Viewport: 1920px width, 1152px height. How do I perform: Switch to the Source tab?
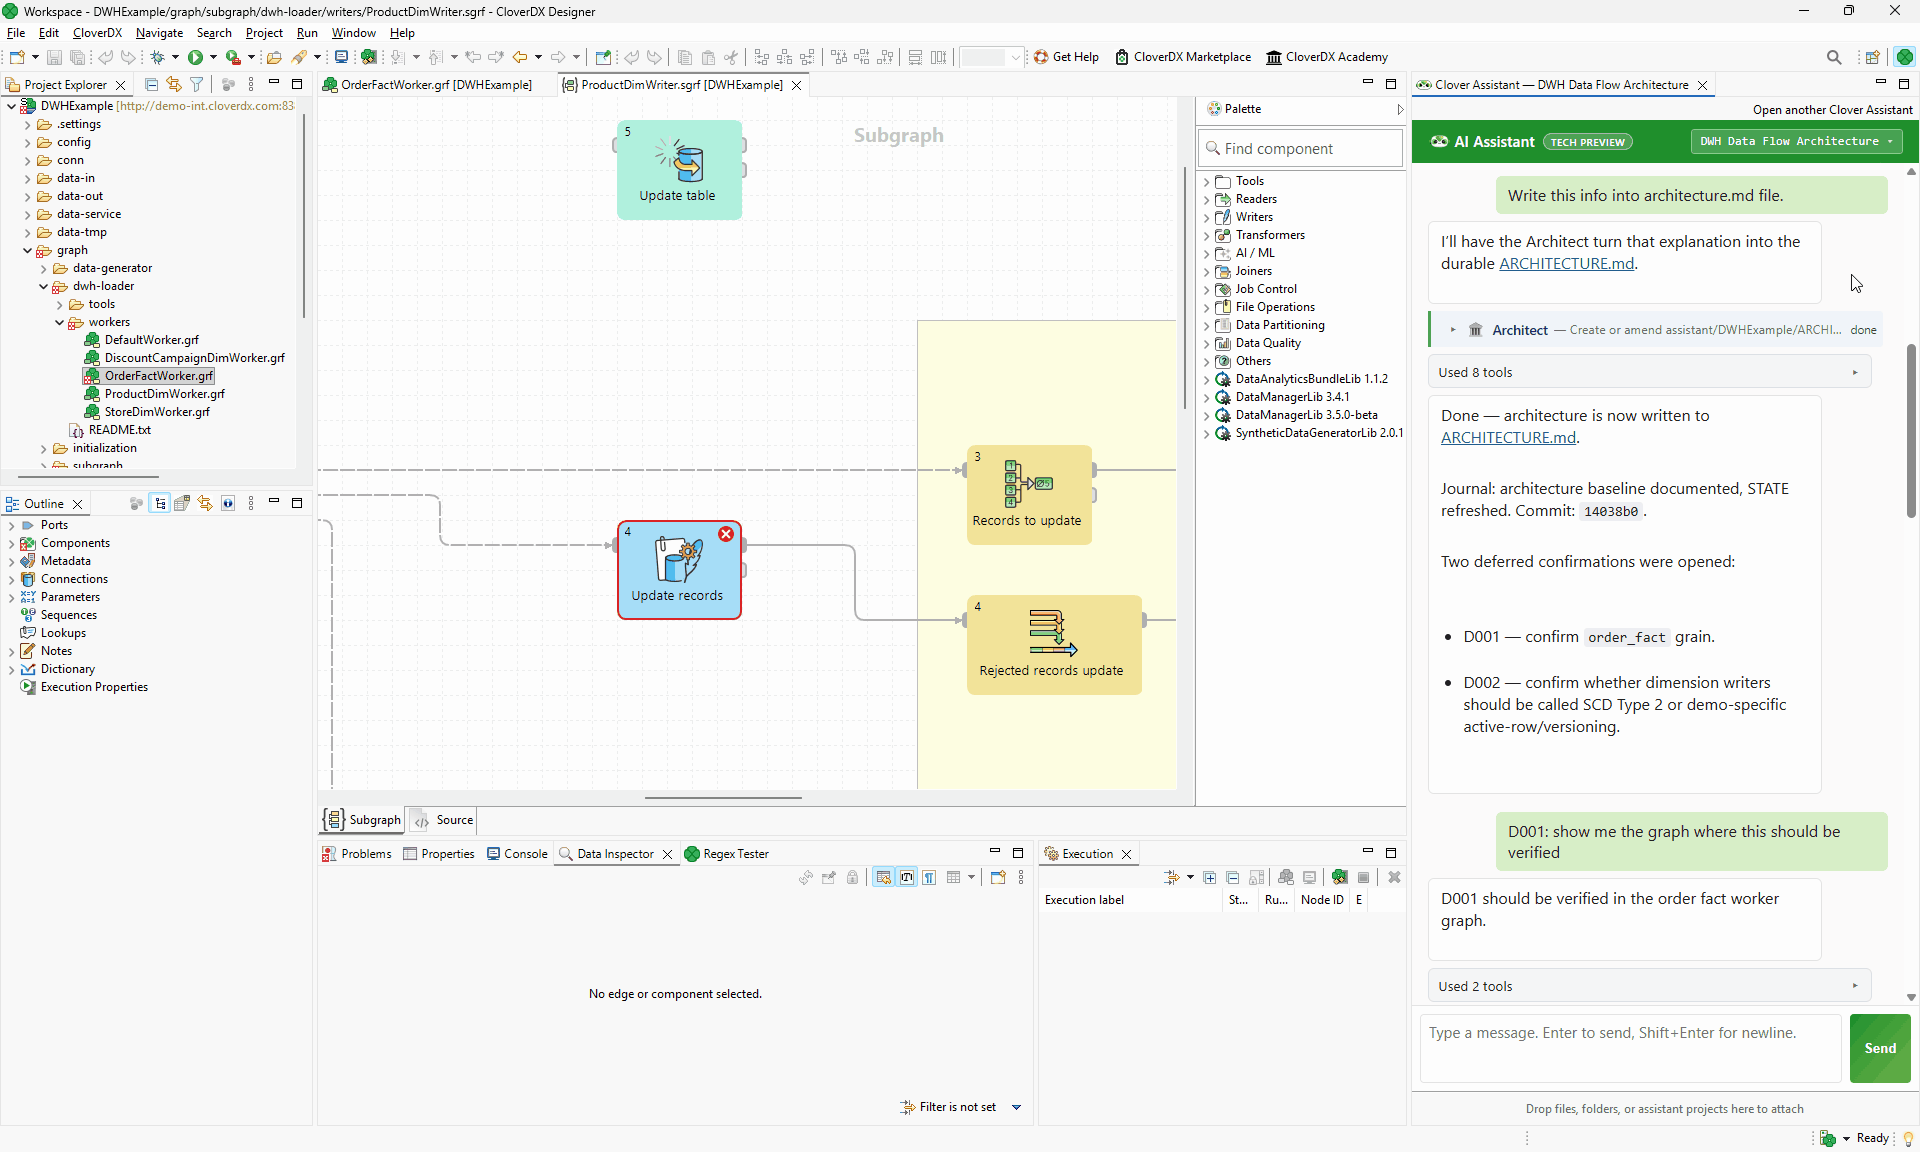click(x=443, y=820)
